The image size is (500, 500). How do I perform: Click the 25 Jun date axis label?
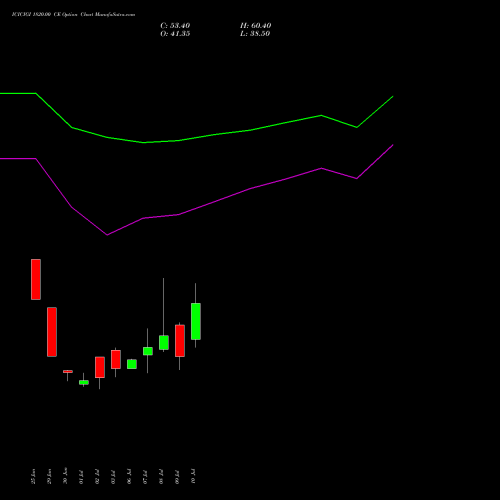(33, 476)
